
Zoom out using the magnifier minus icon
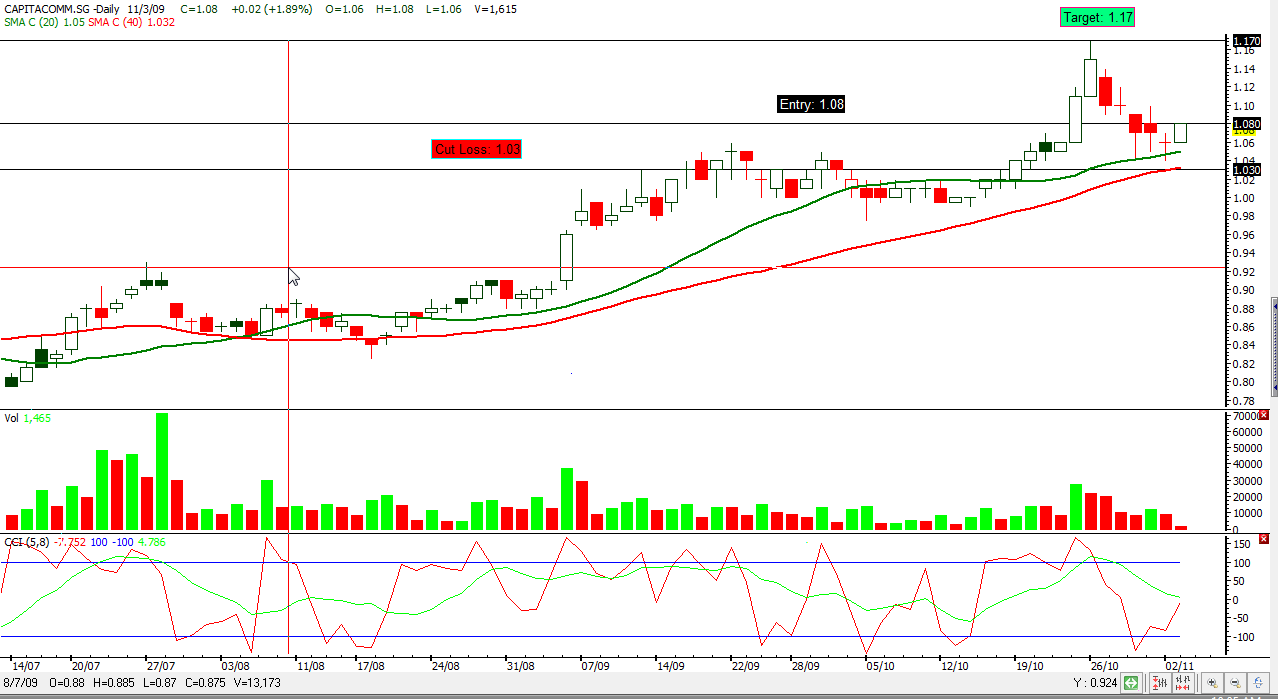(1235, 683)
